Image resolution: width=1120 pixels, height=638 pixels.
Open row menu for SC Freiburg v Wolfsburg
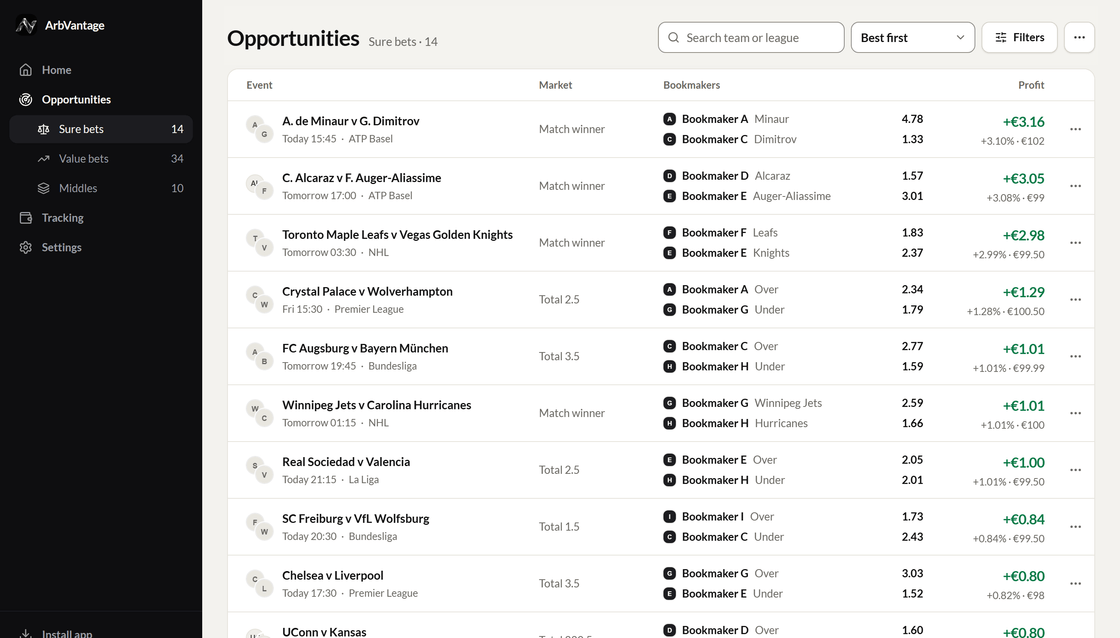[x=1076, y=527]
